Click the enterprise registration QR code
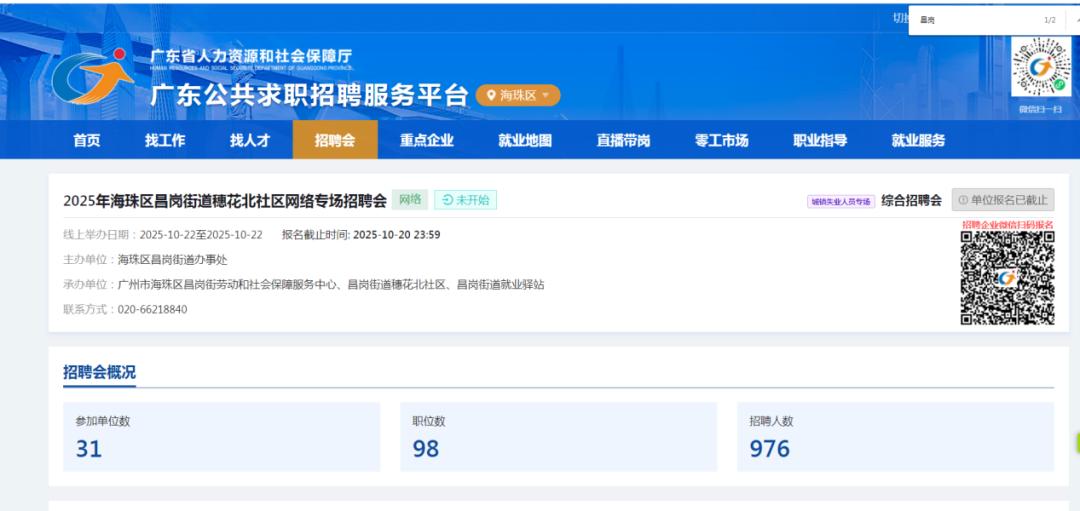Image resolution: width=1080 pixels, height=511 pixels. click(1008, 278)
